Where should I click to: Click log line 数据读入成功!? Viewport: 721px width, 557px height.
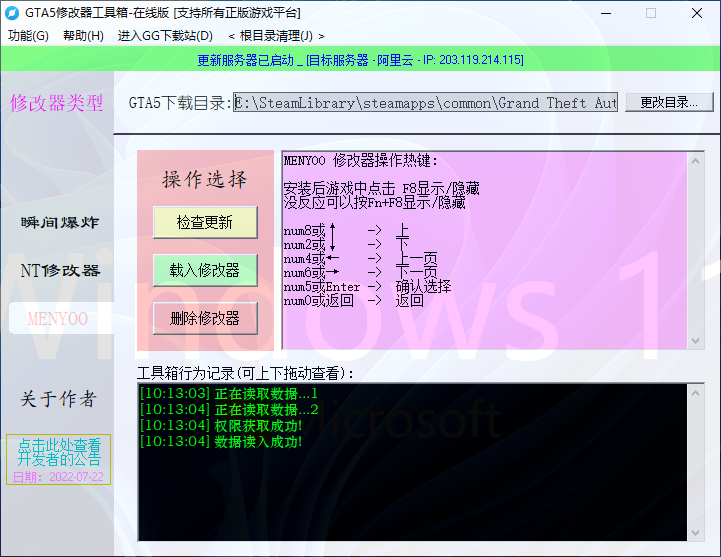point(221,442)
